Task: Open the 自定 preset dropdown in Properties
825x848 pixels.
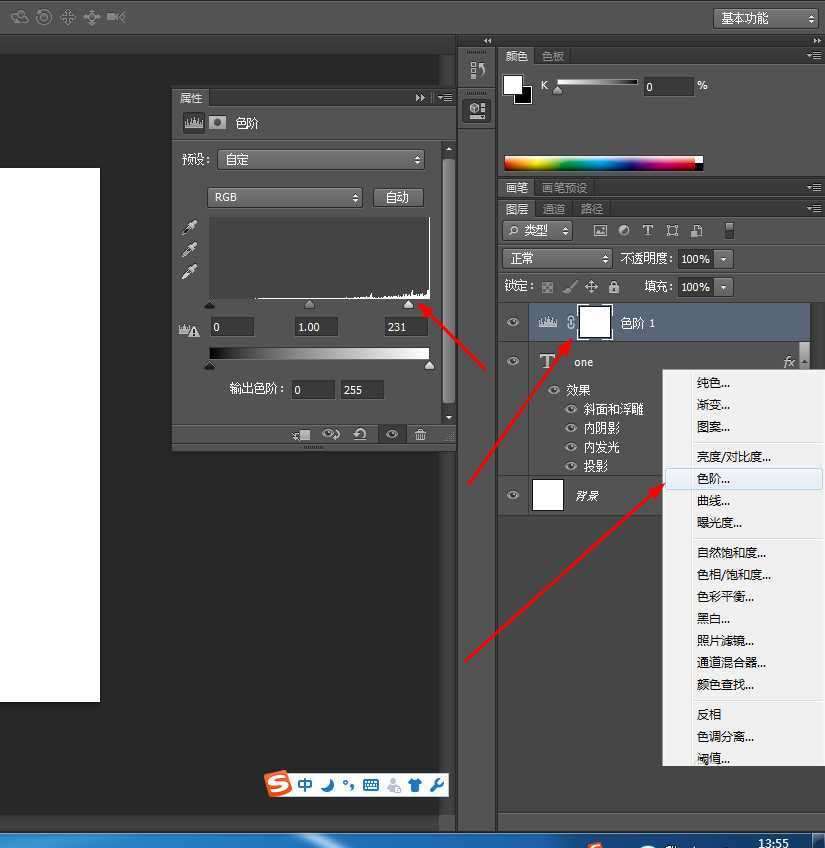Action: [x=320, y=159]
